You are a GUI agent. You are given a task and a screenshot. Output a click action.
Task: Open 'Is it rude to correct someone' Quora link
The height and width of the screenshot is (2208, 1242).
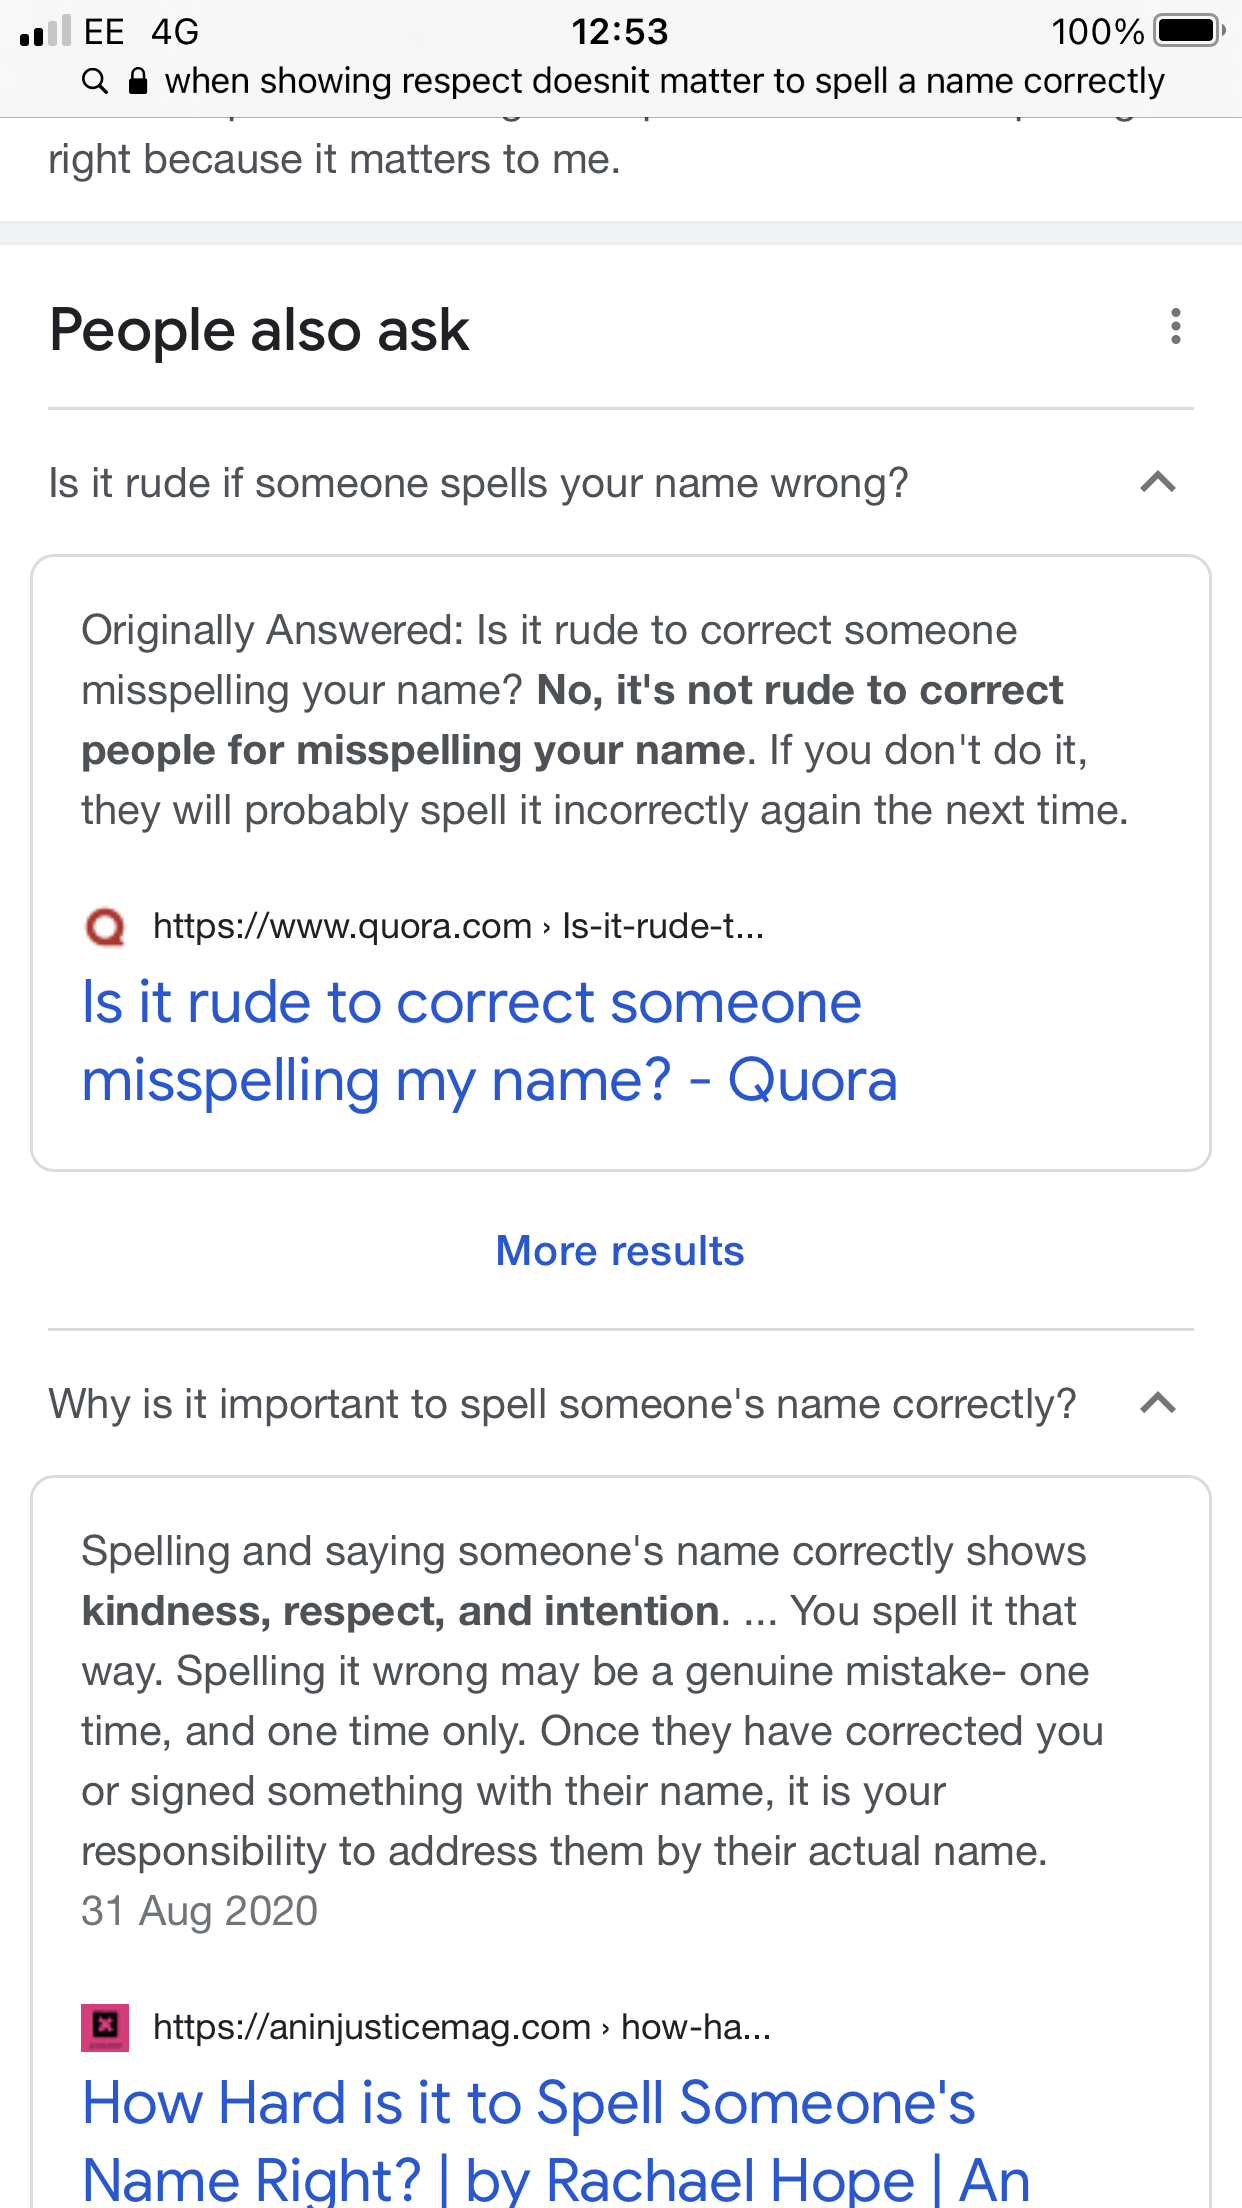pos(490,1041)
